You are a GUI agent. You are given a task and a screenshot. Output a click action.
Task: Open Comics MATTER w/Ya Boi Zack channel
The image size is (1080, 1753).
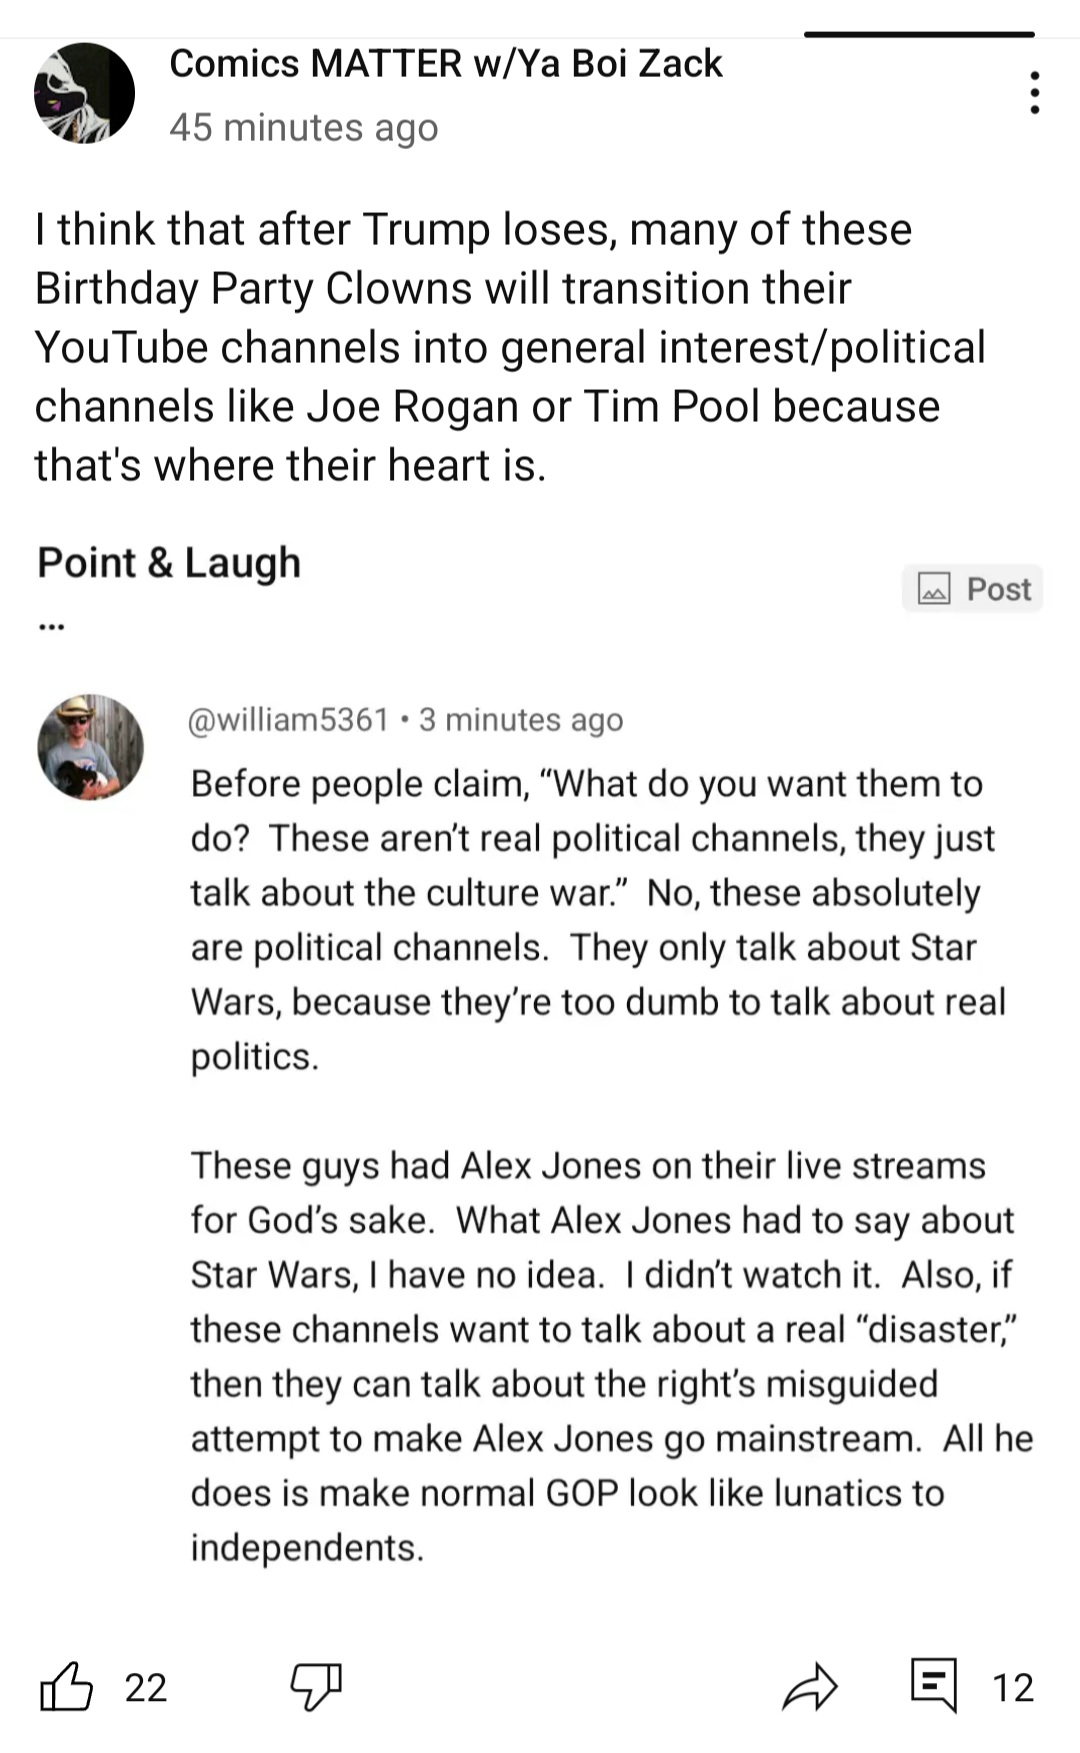click(446, 63)
